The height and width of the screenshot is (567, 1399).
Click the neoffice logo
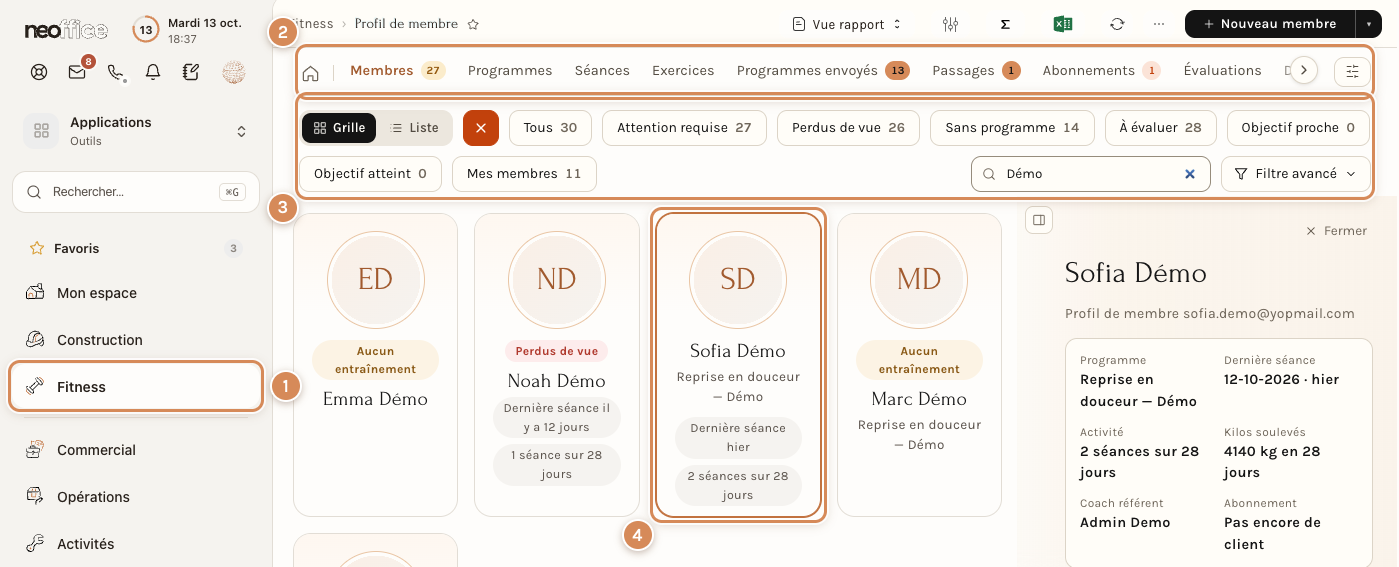click(66, 30)
